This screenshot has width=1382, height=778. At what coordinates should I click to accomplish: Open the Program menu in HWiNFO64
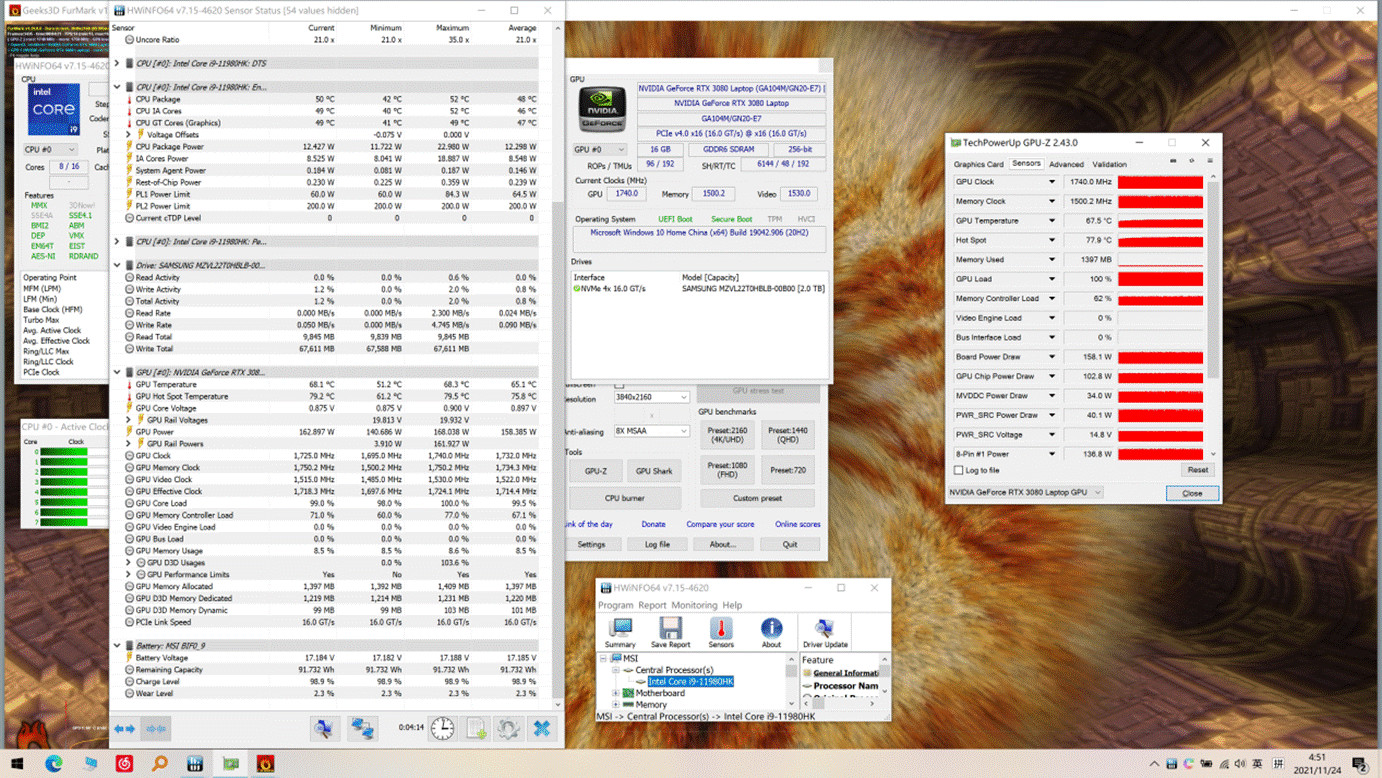[x=615, y=605]
